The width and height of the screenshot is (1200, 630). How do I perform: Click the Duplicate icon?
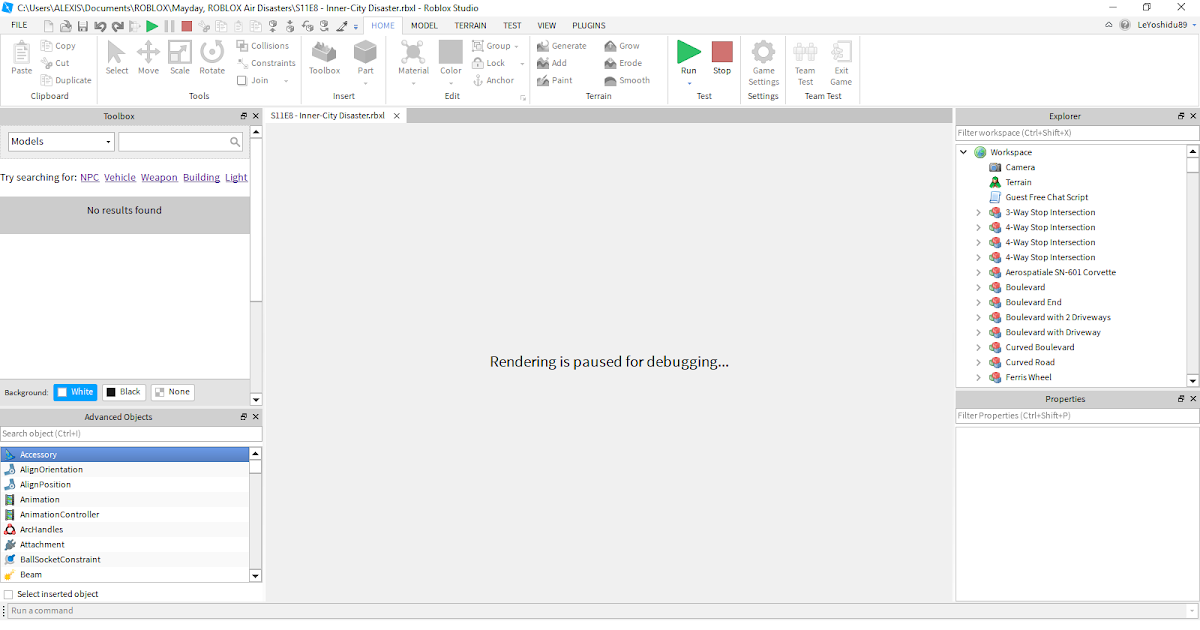pyautogui.click(x=47, y=80)
